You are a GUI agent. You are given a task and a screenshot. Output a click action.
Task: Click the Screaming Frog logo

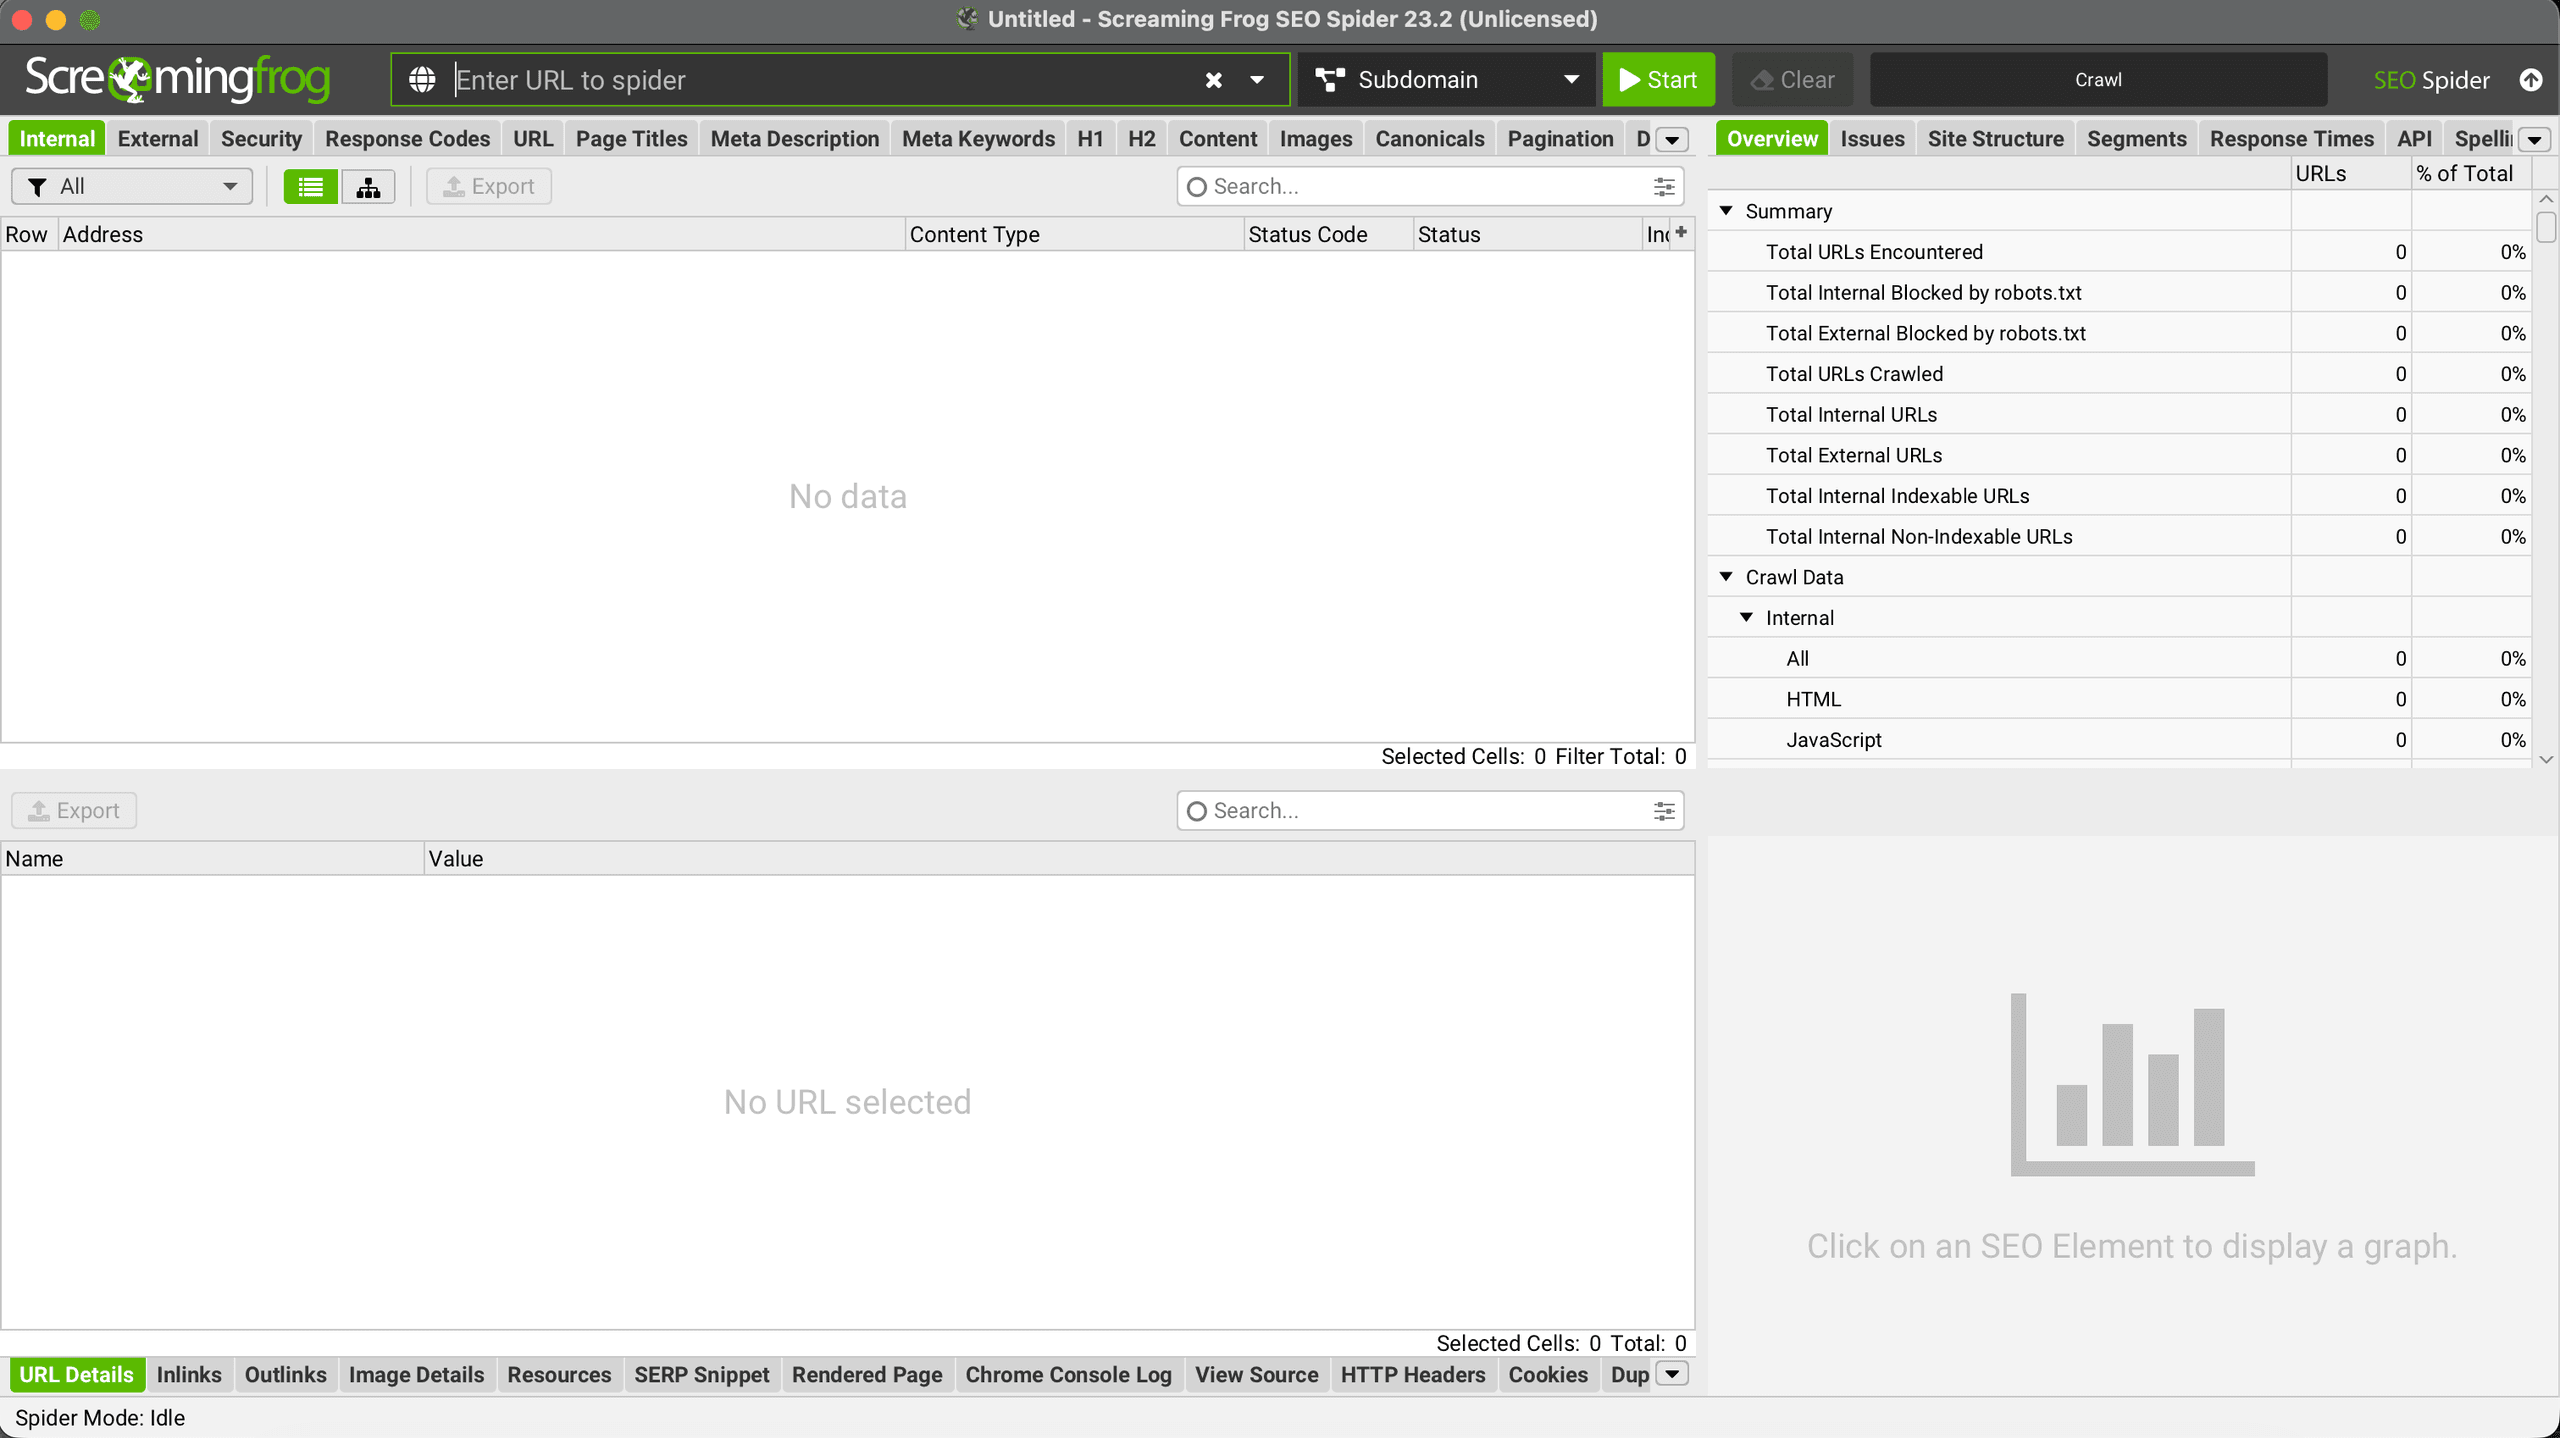(178, 78)
